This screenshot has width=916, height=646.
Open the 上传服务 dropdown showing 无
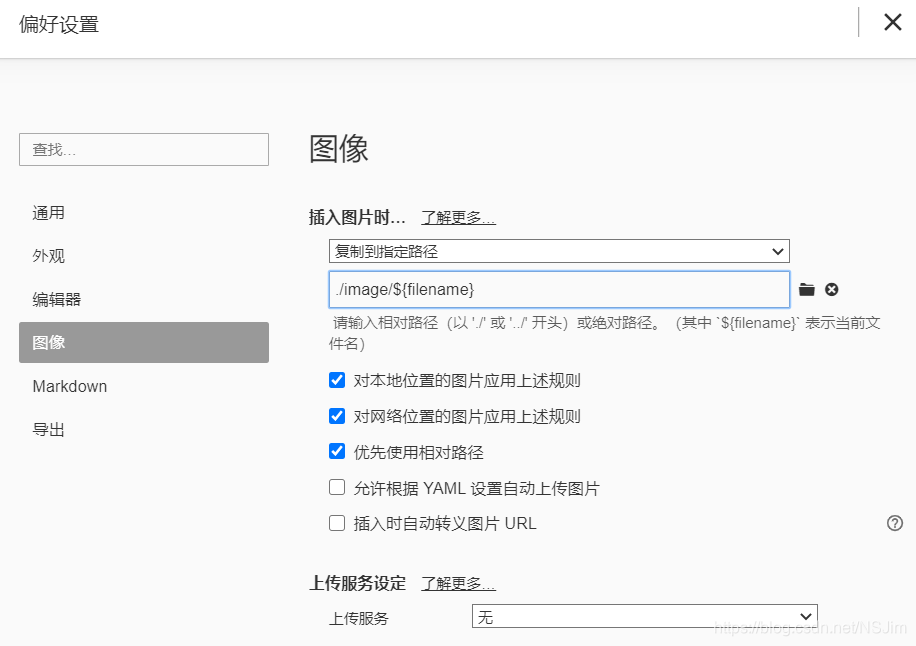coord(644,616)
